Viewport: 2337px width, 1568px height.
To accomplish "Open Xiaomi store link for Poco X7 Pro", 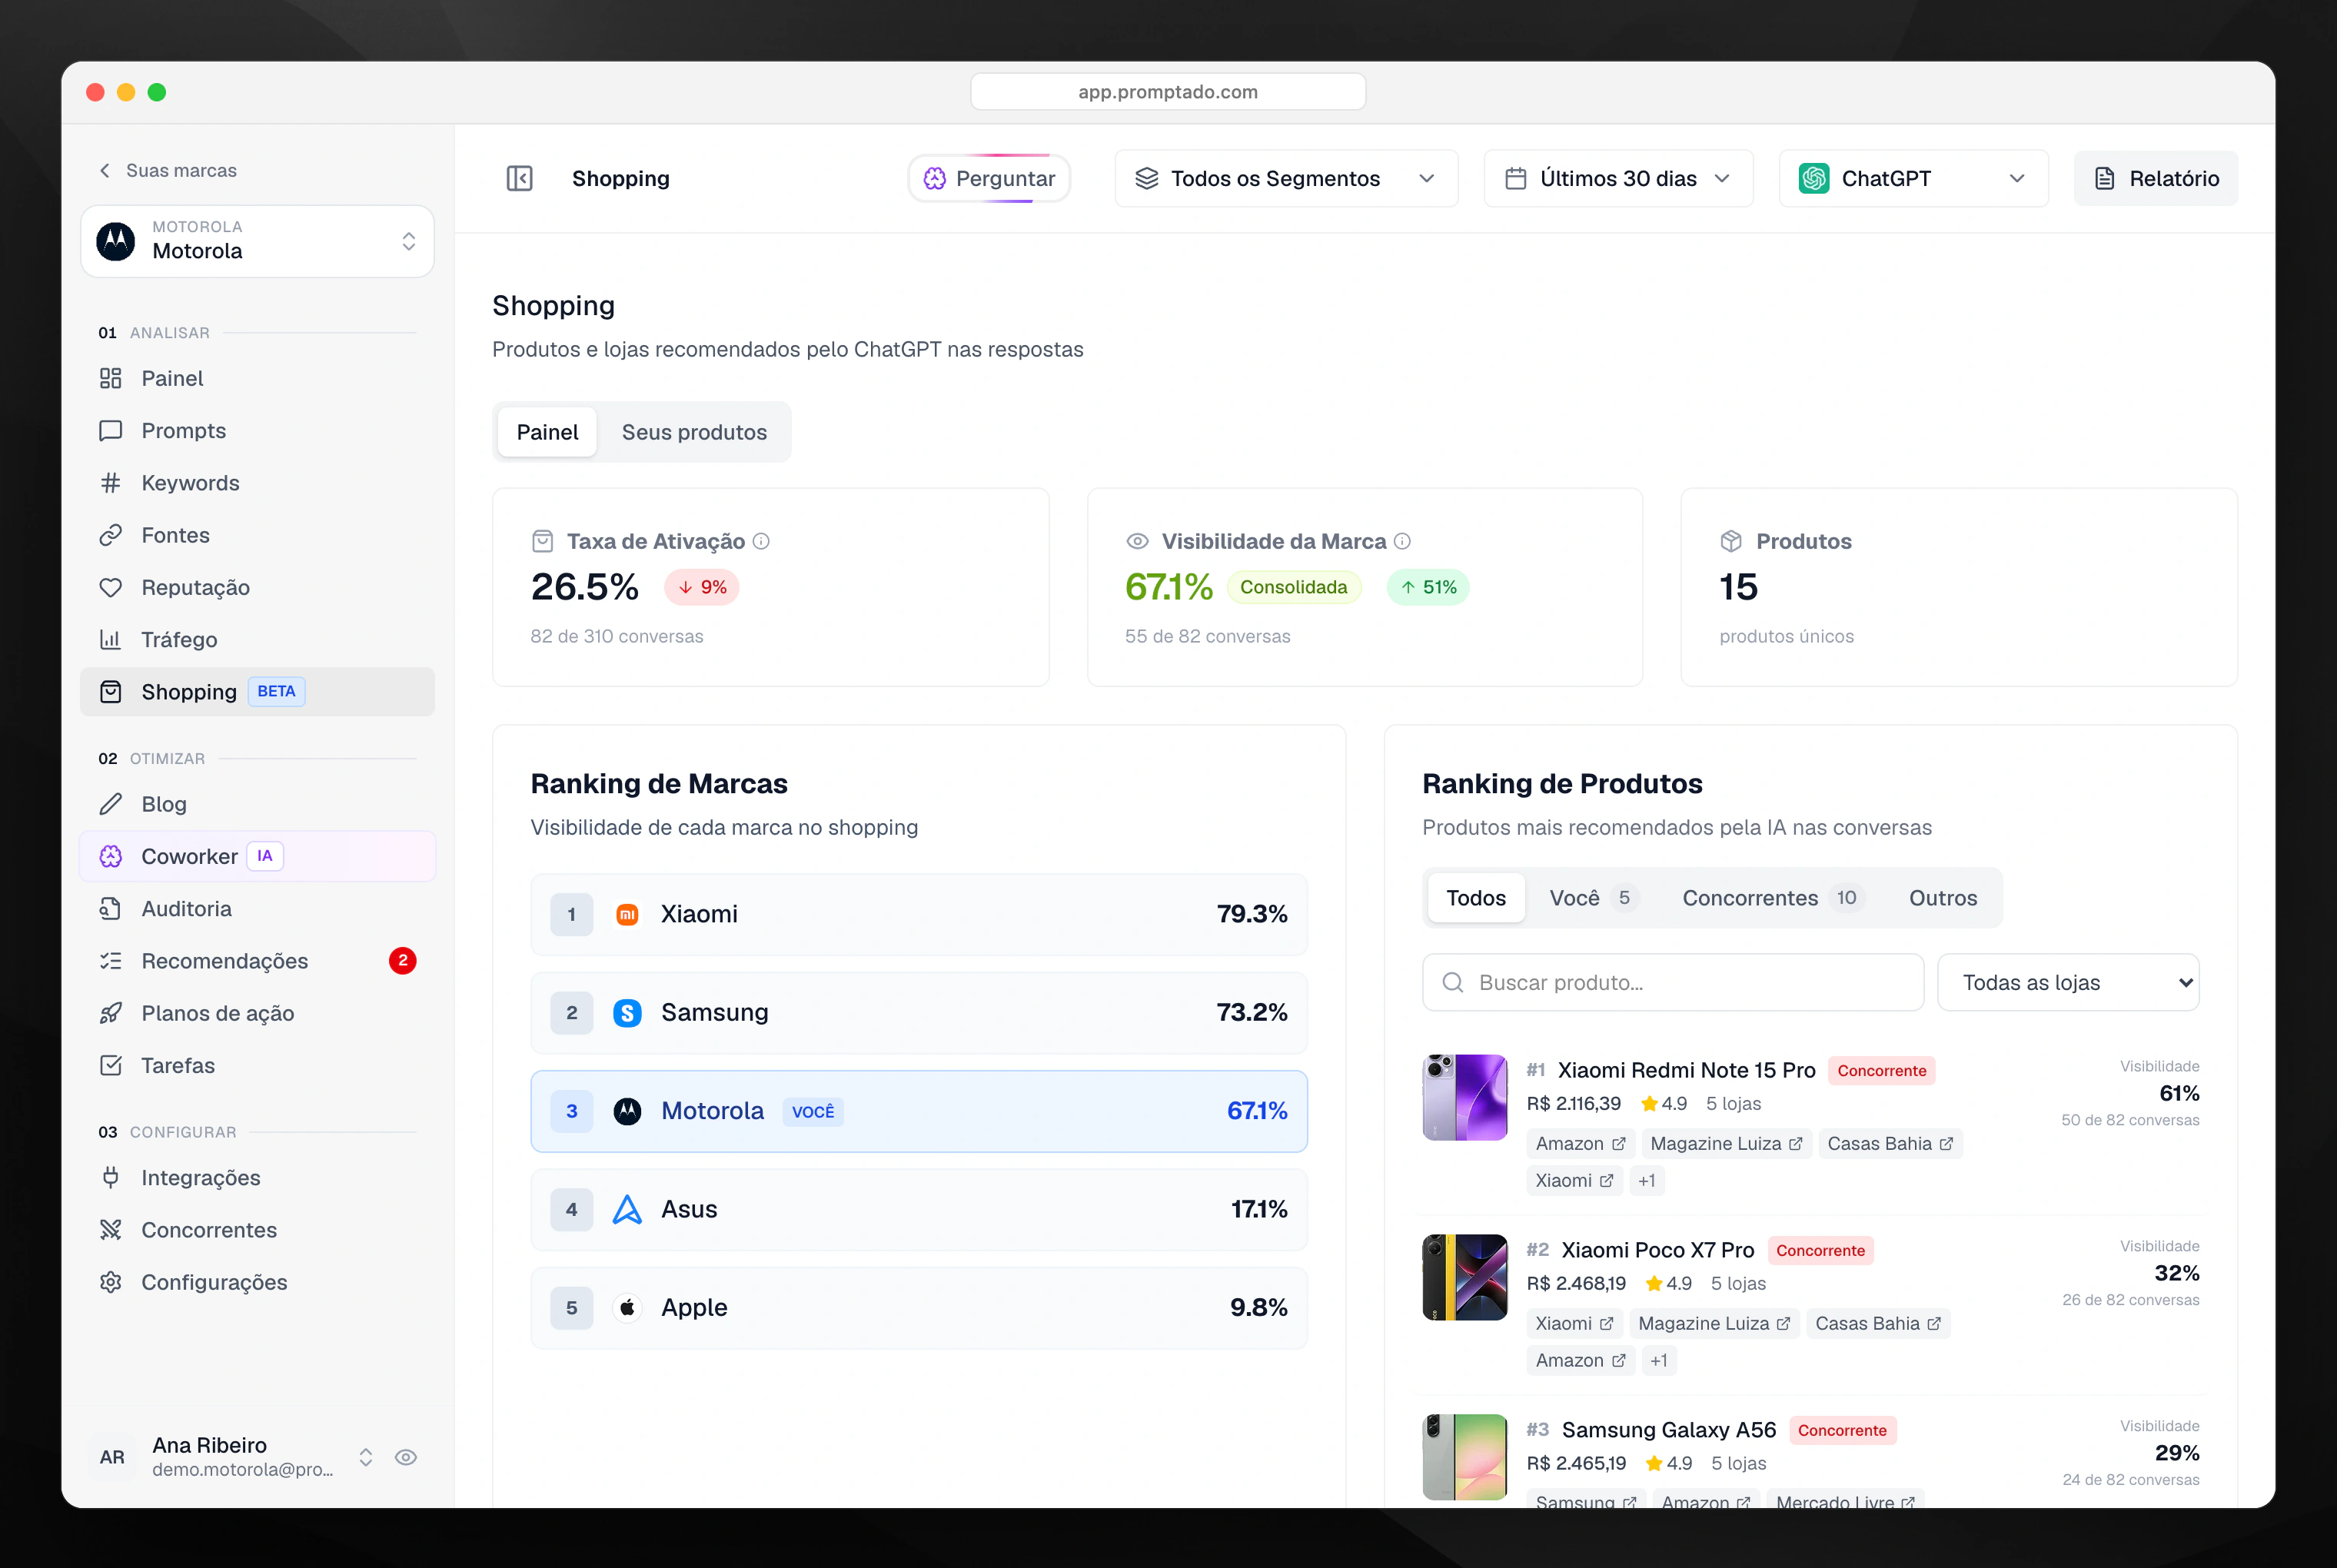I will click(x=1574, y=1323).
